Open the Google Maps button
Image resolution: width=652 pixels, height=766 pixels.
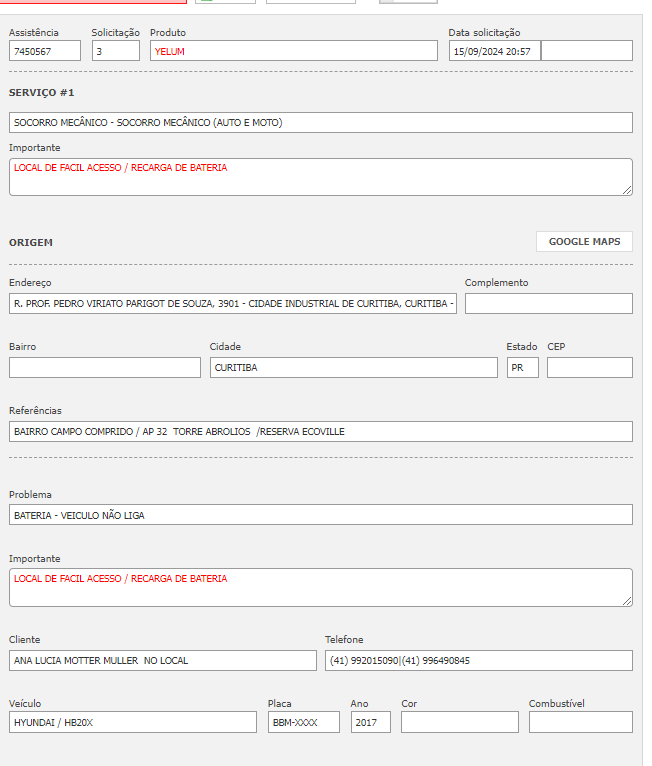(584, 242)
